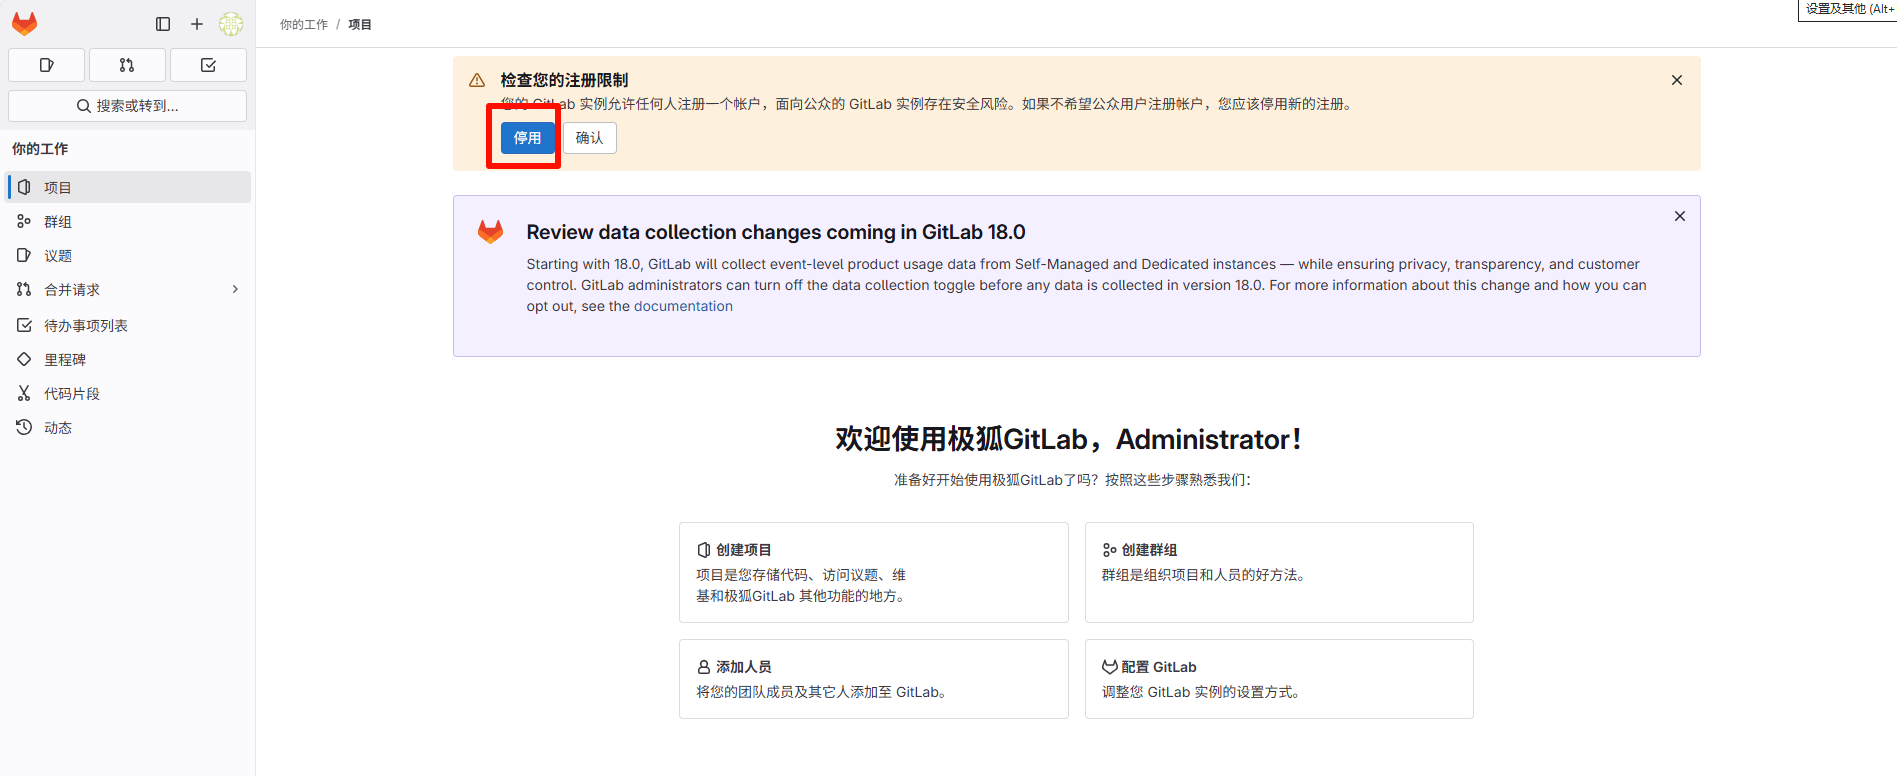The image size is (1897, 776).
Task: Click the 确认 button in the warning banner
Action: coord(590,138)
